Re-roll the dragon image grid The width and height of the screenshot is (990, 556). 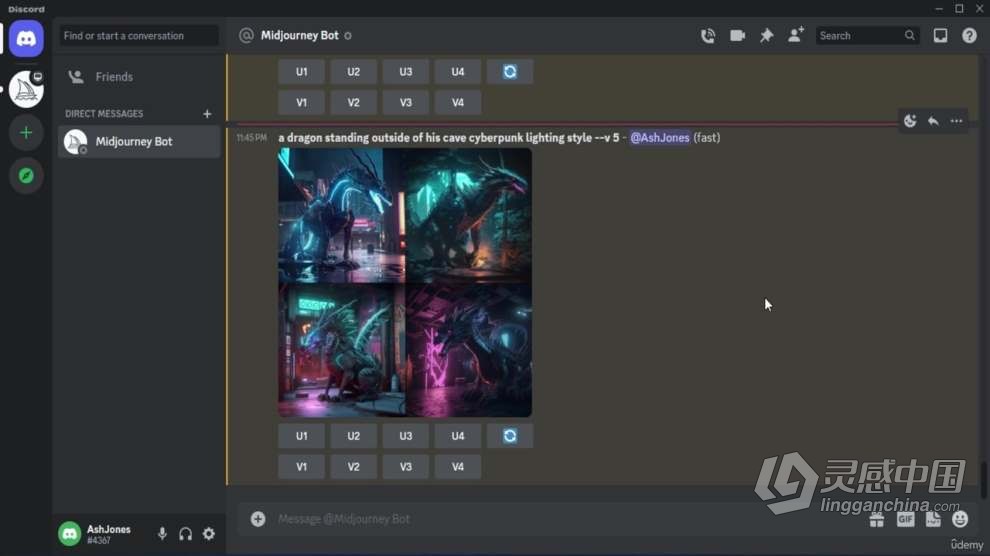(510, 436)
